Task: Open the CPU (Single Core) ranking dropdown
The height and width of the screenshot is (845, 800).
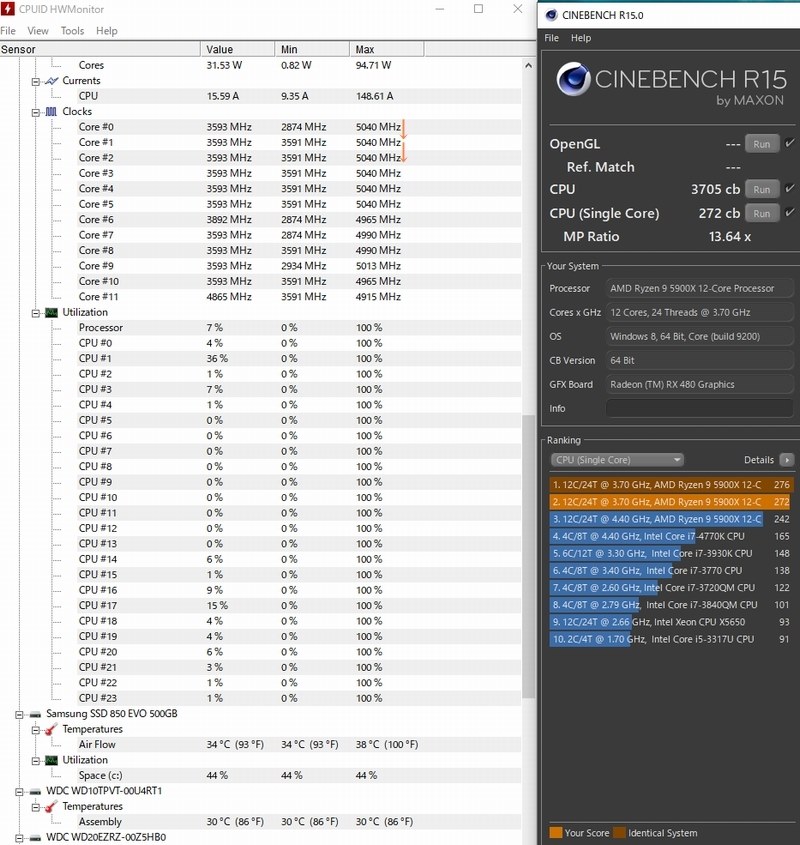Action: pyautogui.click(x=617, y=460)
